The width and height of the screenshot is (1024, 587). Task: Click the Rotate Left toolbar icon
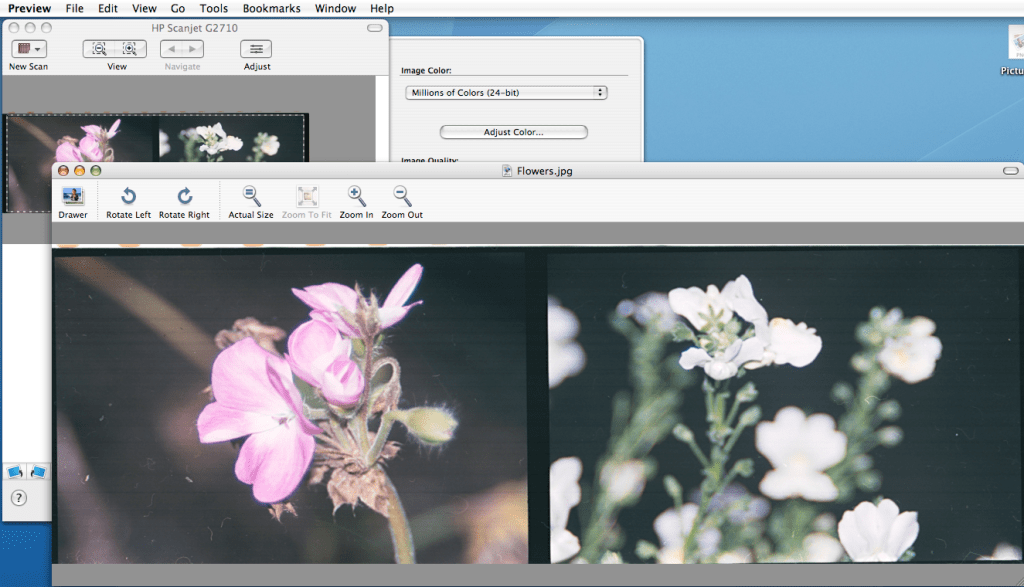128,197
